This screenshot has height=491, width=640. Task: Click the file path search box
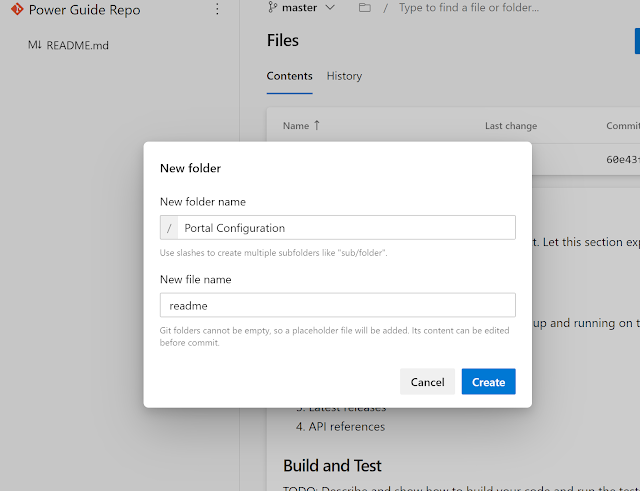470,8
